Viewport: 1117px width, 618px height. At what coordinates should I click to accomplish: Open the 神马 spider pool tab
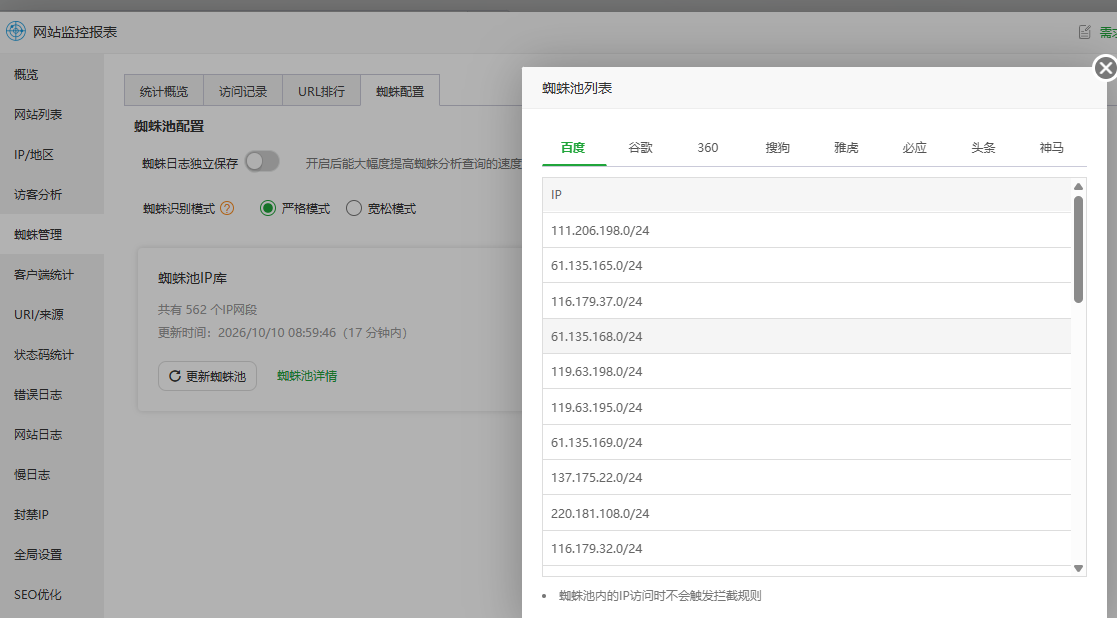click(x=1051, y=147)
